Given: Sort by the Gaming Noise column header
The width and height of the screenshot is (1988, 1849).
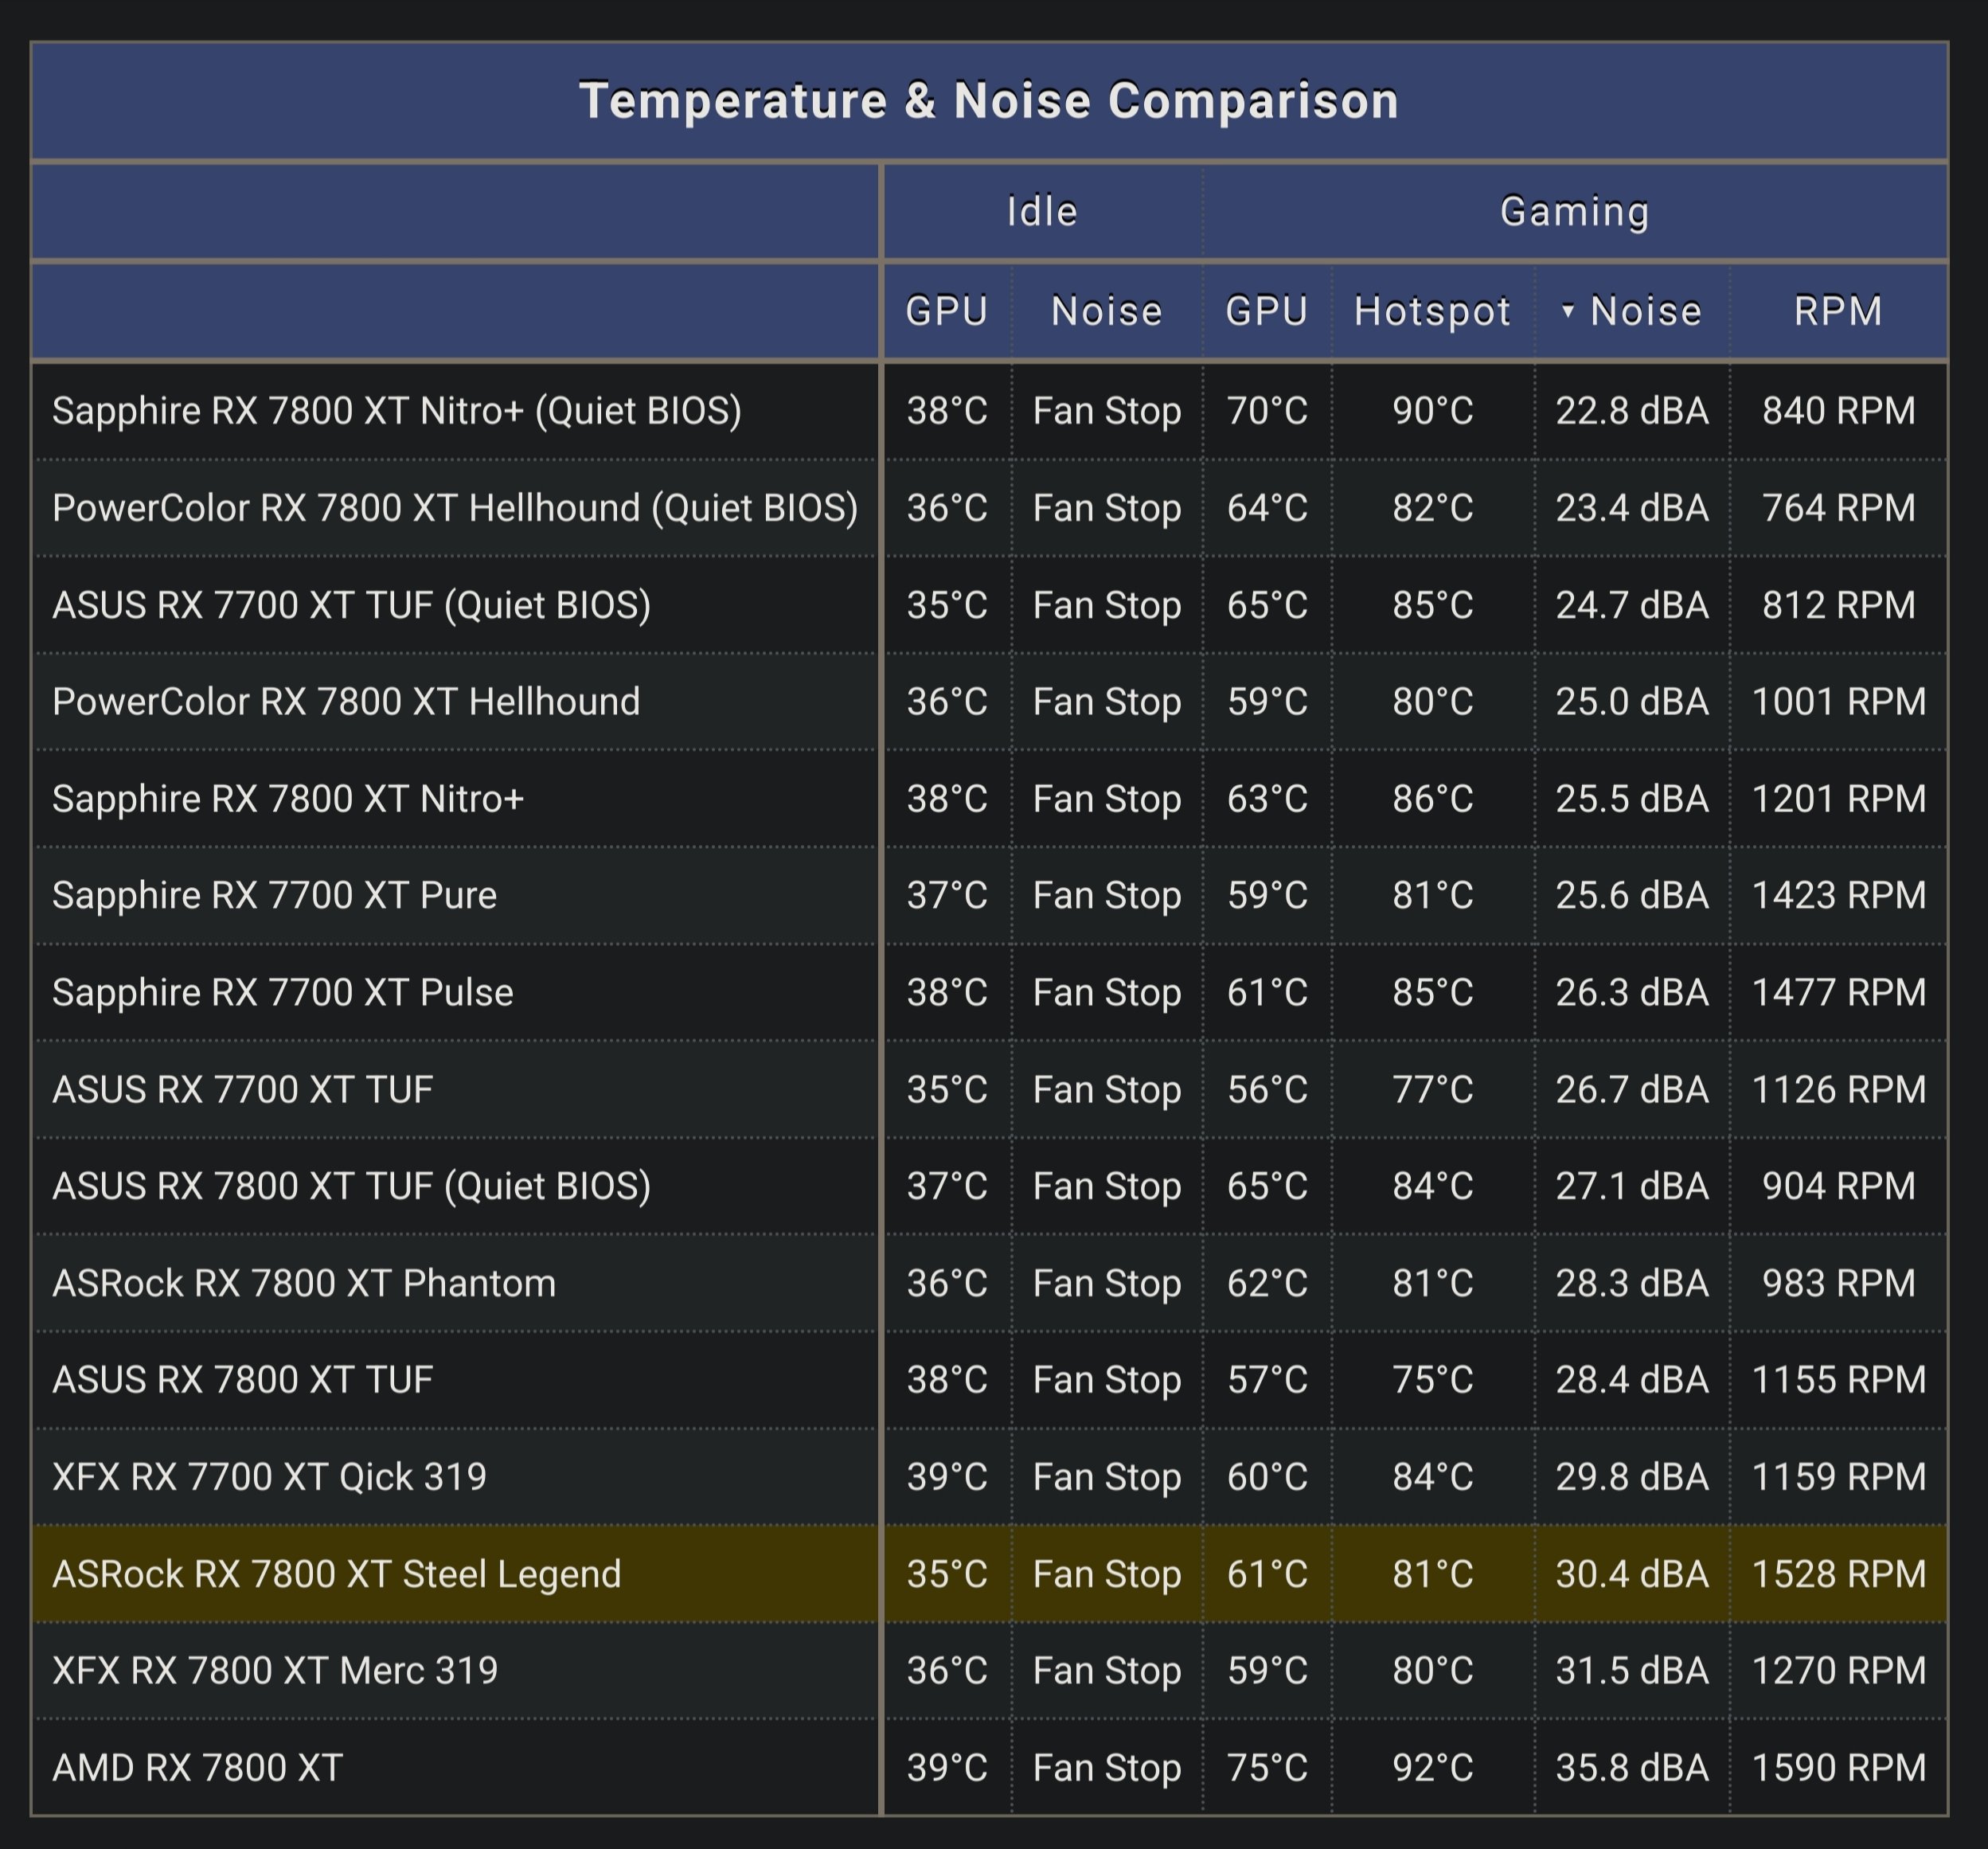Looking at the screenshot, I should [x=1645, y=311].
